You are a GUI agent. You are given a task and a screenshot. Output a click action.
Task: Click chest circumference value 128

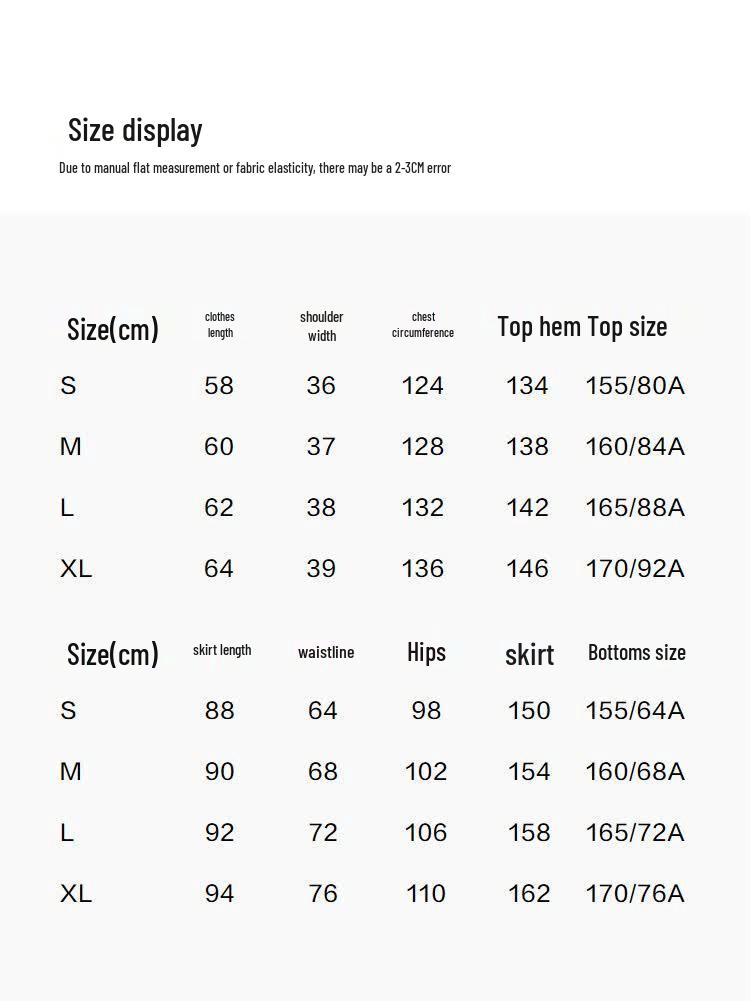(x=422, y=447)
